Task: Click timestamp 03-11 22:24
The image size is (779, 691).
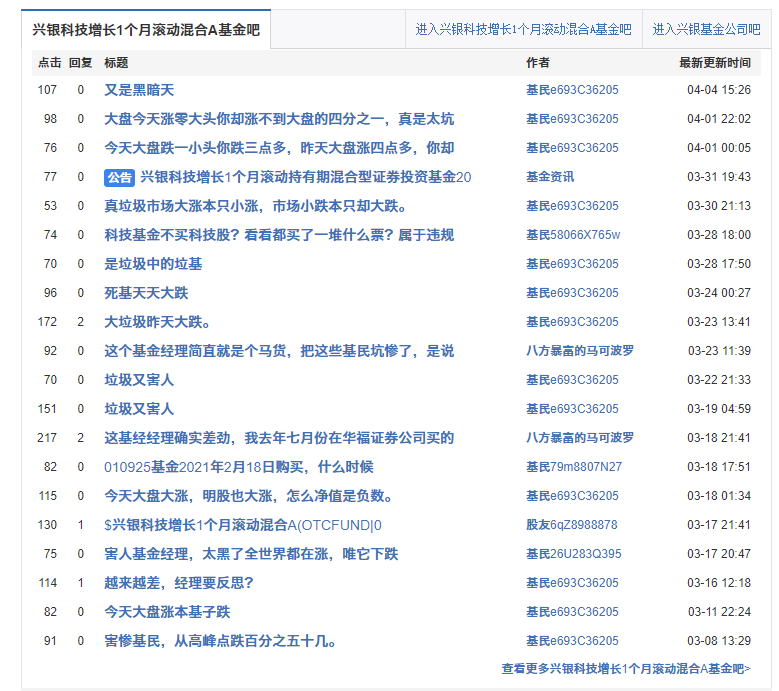Action: point(719,612)
